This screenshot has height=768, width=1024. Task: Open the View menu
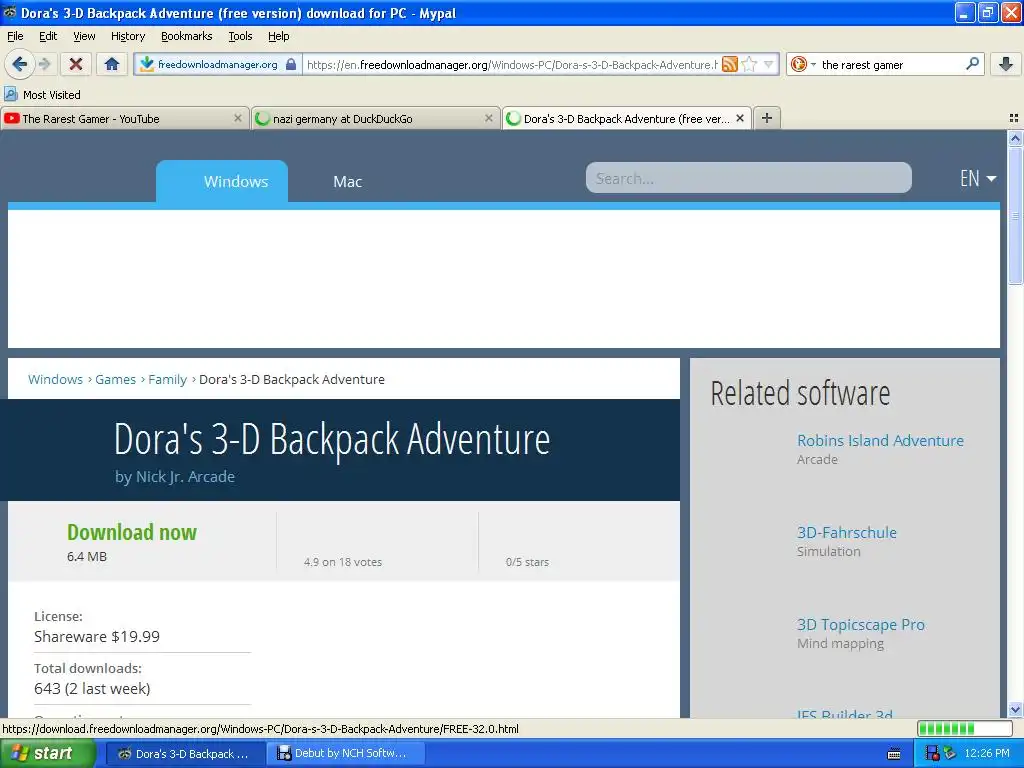click(x=84, y=36)
